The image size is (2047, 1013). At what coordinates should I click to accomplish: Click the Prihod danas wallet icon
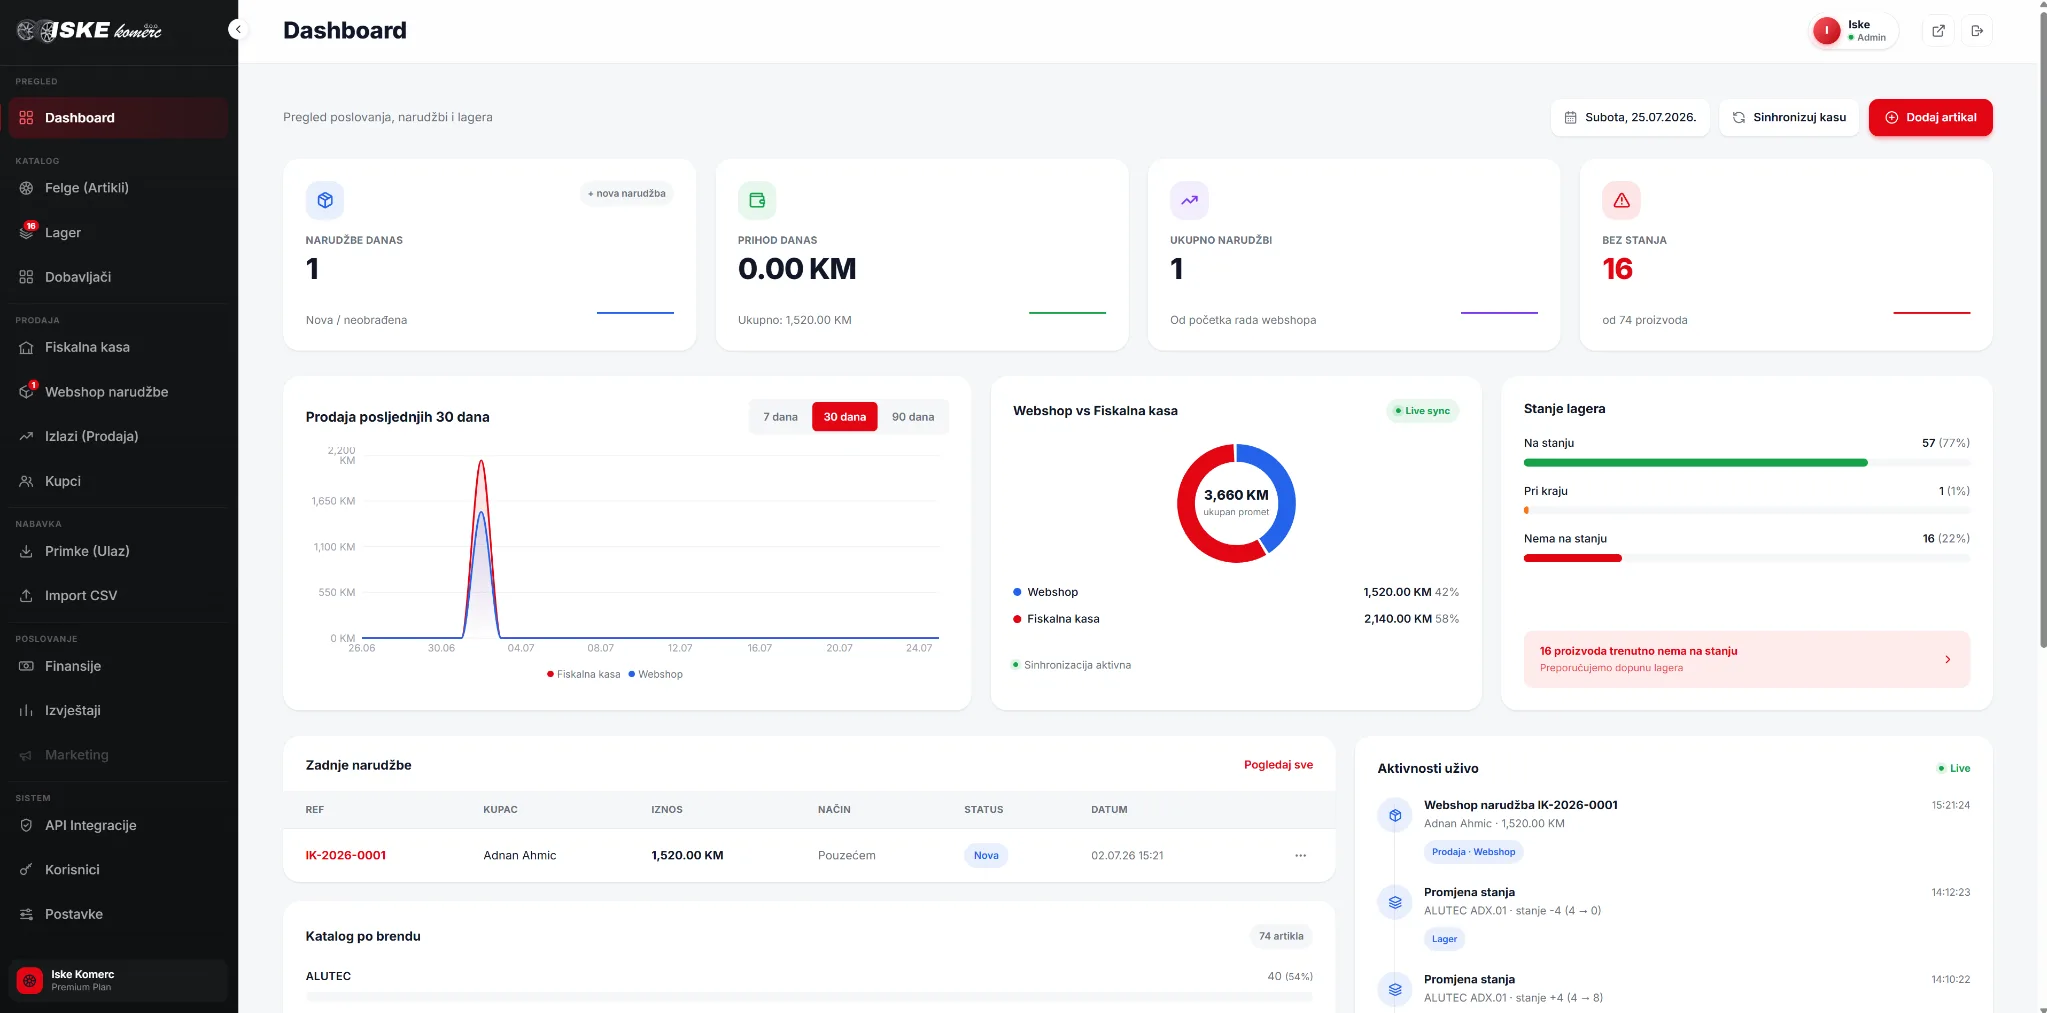point(757,200)
